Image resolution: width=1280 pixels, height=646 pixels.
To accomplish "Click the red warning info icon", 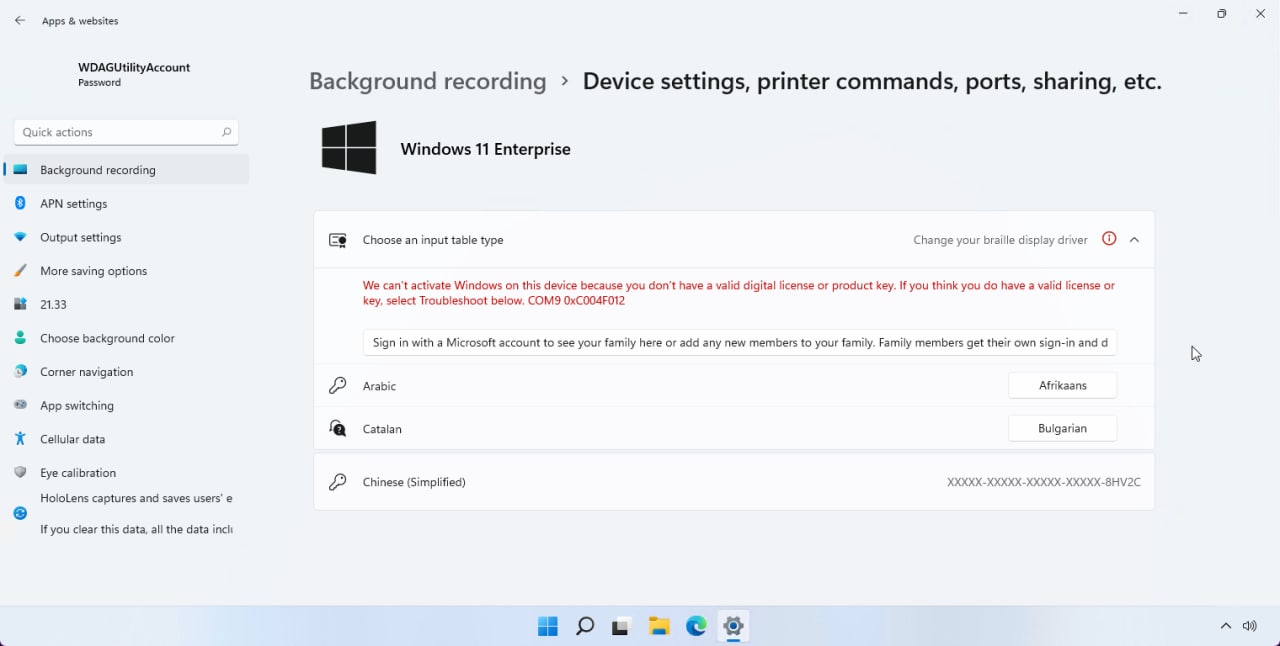I will click(x=1109, y=239).
